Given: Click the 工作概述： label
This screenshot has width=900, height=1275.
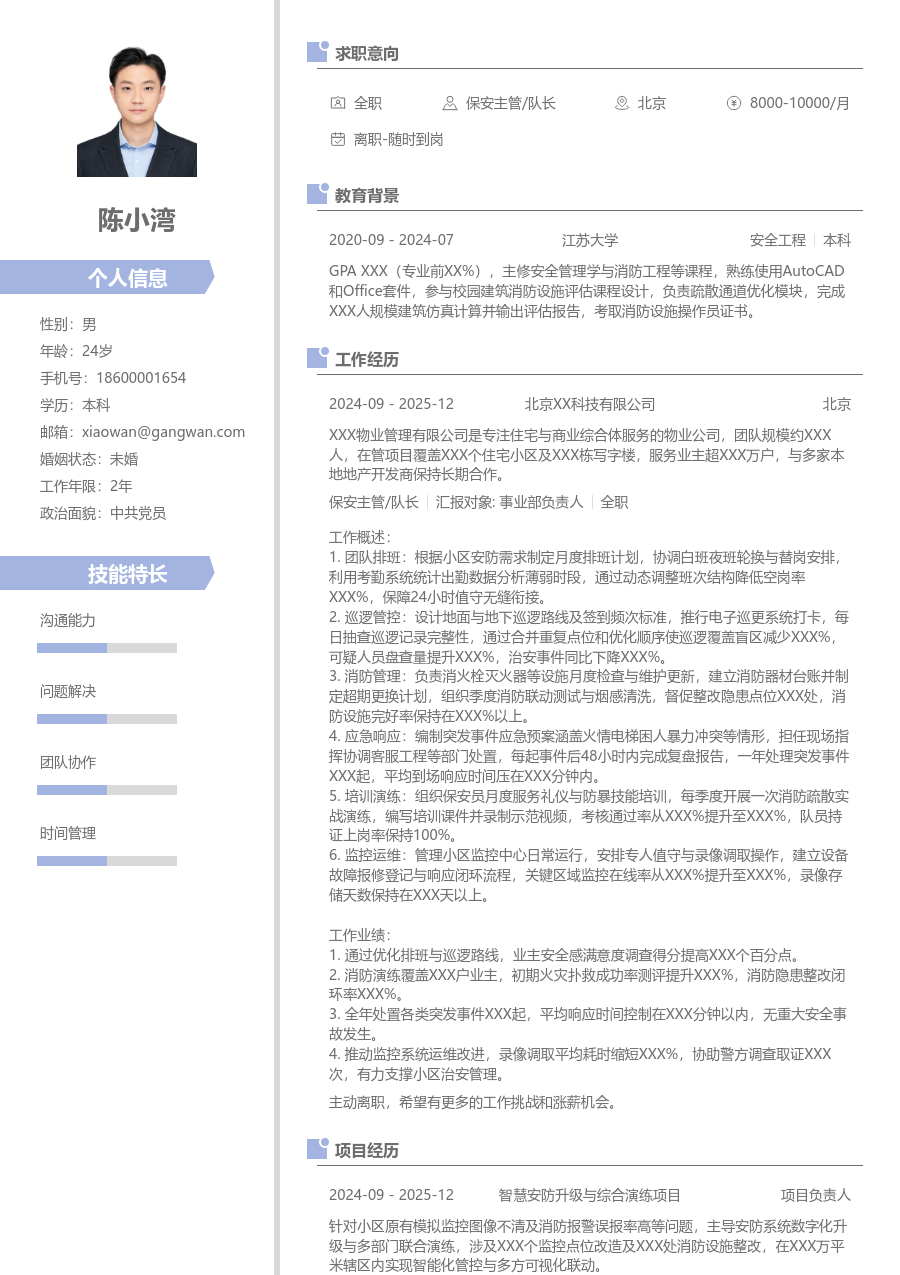Looking at the screenshot, I should (361, 537).
